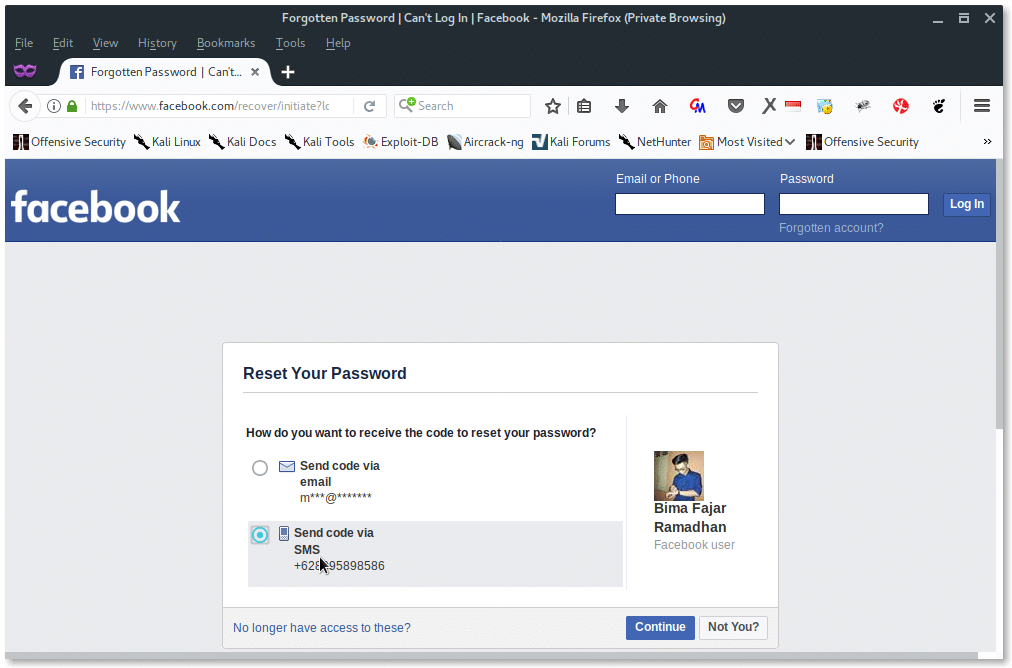Reload the page with the refresh icon
1012x668 pixels.
point(369,106)
